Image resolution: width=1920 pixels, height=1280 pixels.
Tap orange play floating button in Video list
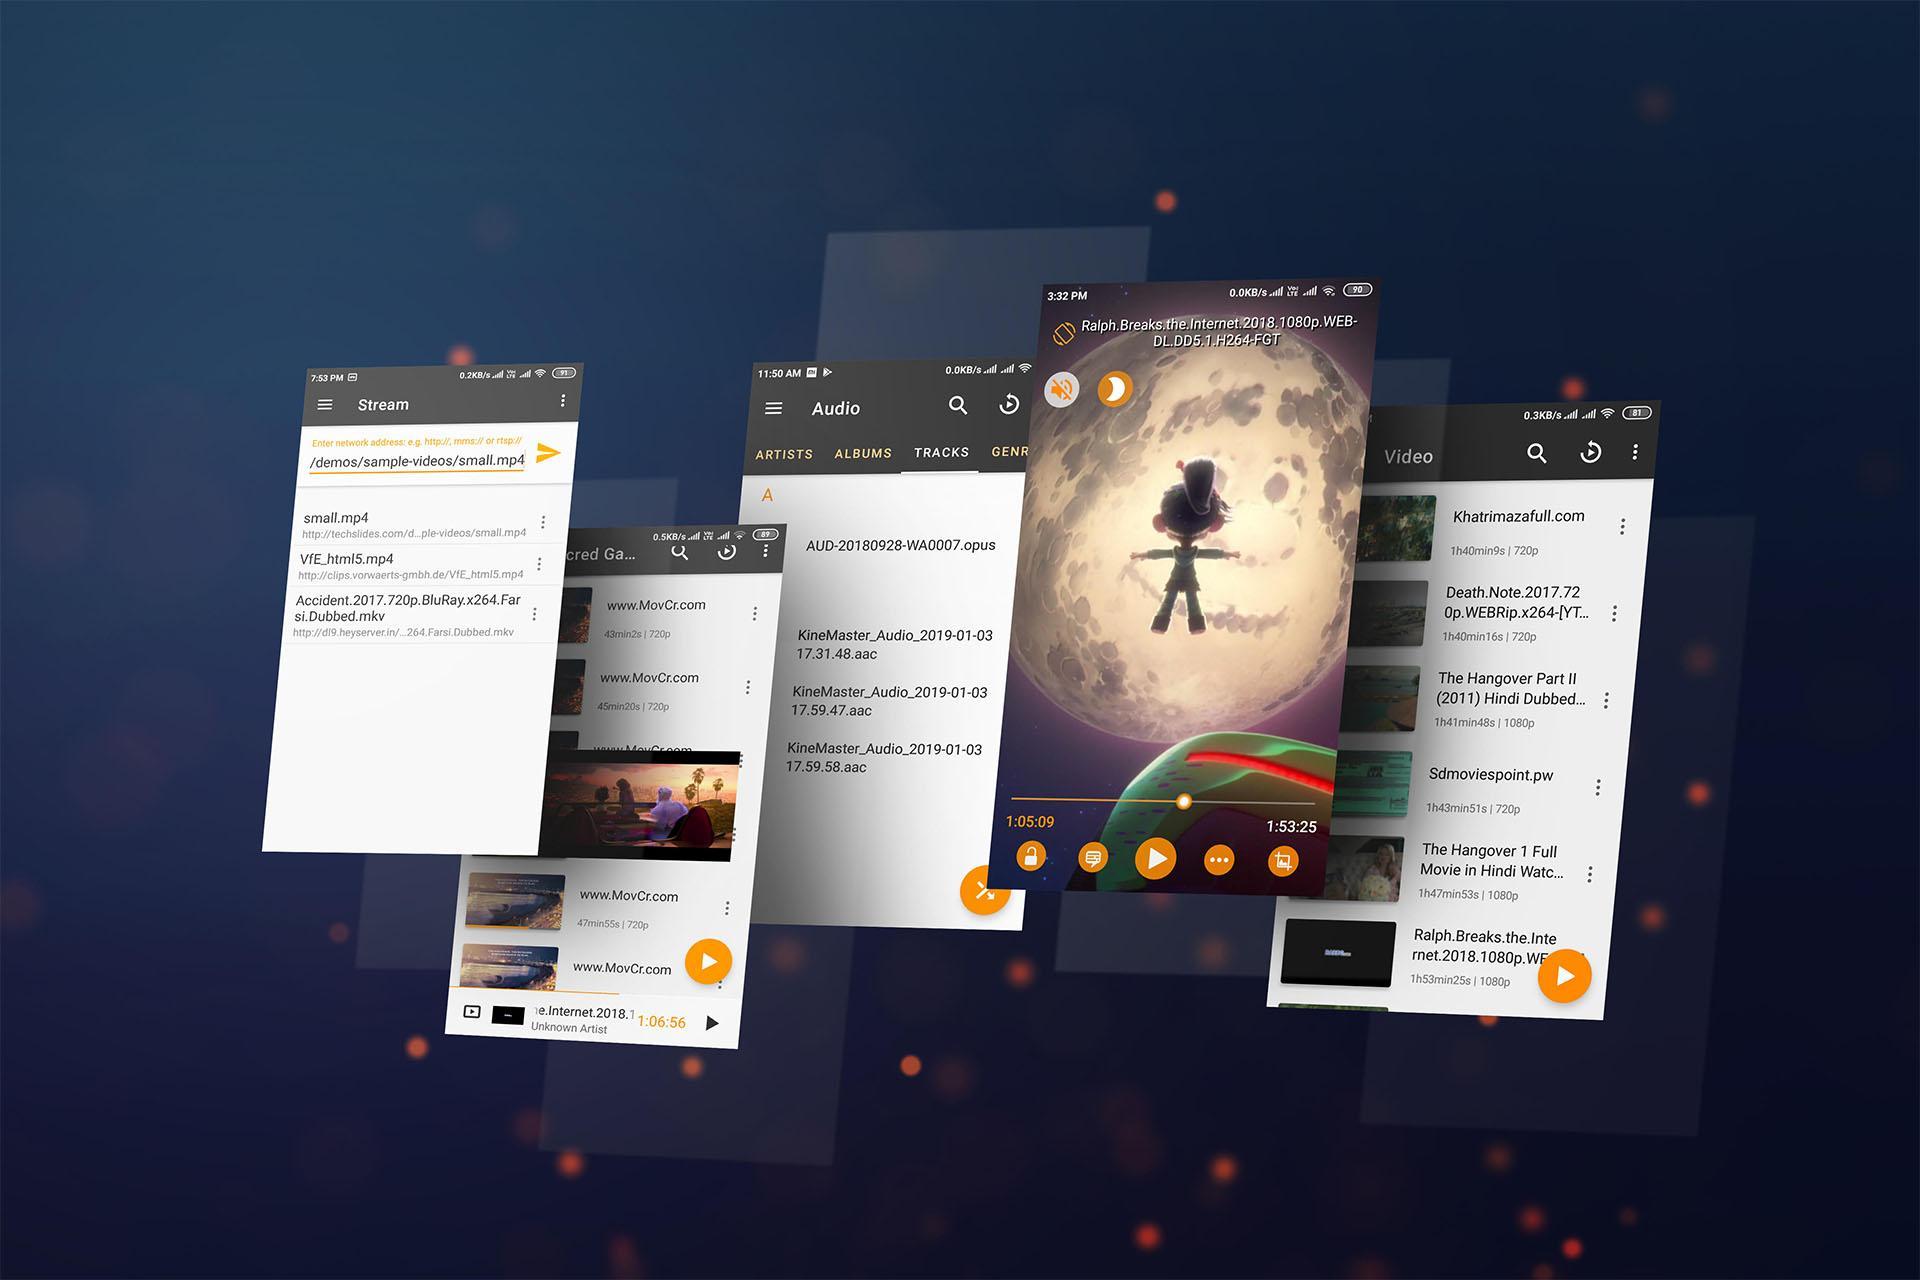[x=1564, y=975]
